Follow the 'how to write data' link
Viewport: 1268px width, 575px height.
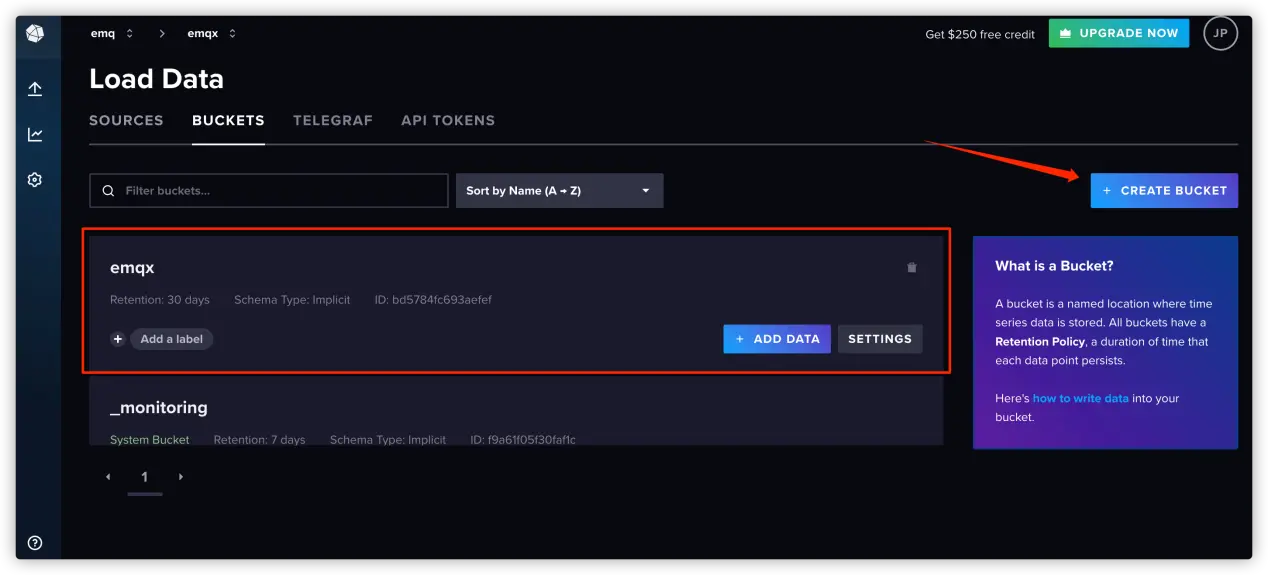point(1080,398)
